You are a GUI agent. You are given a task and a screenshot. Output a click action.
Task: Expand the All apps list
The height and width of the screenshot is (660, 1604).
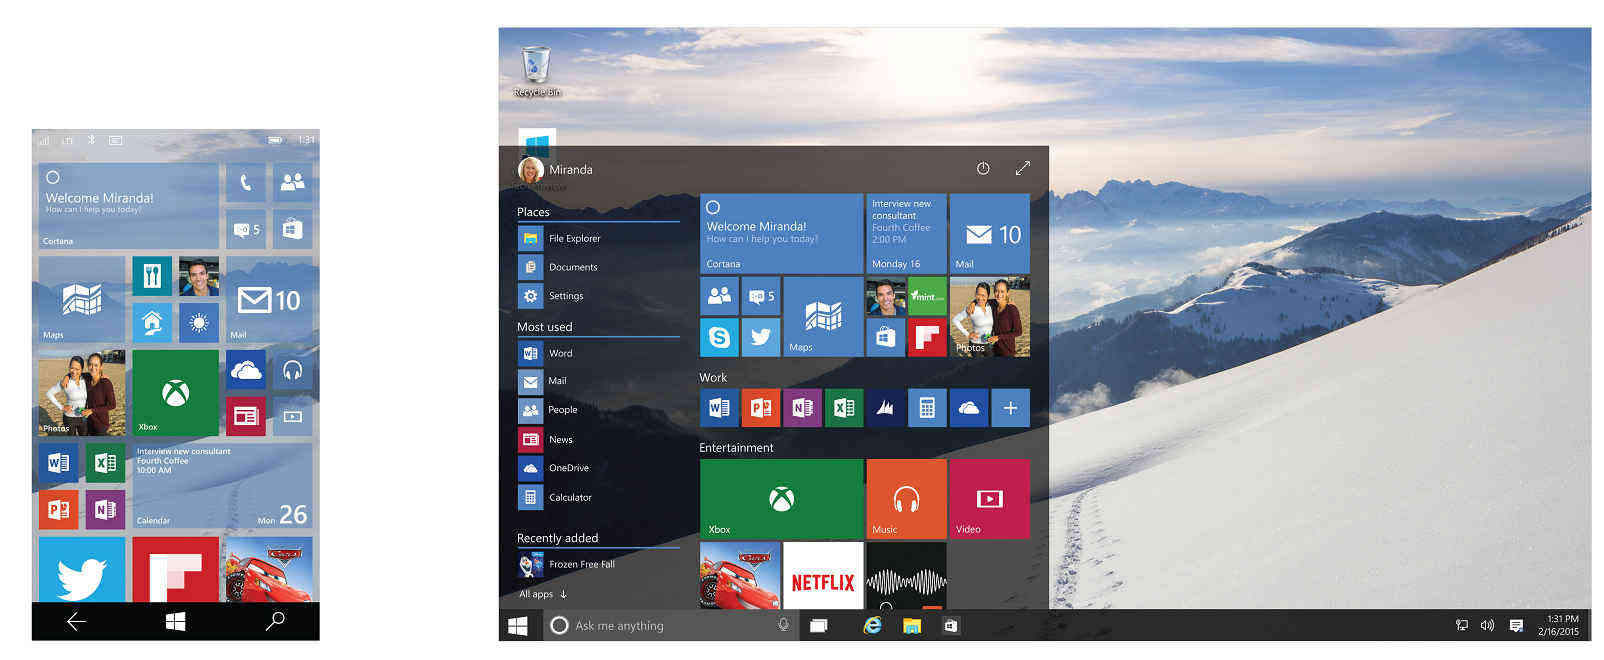543,594
